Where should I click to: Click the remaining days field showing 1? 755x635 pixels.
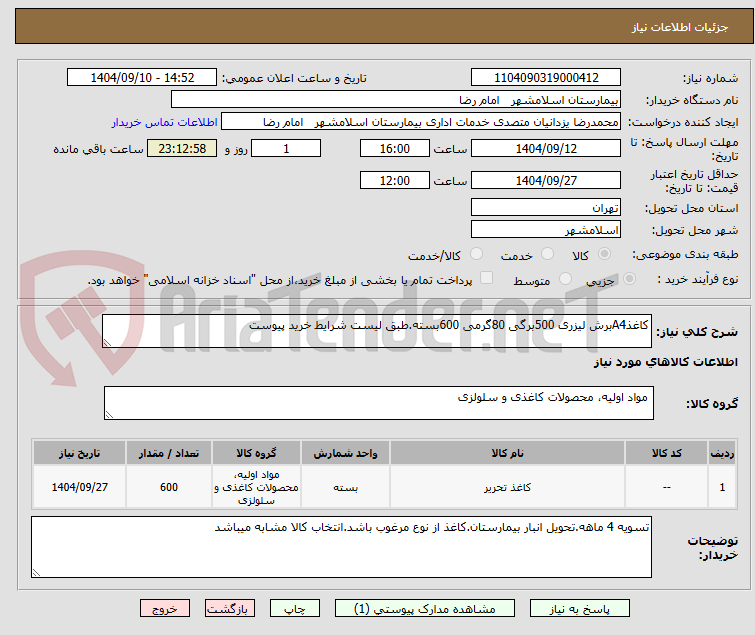coord(286,148)
